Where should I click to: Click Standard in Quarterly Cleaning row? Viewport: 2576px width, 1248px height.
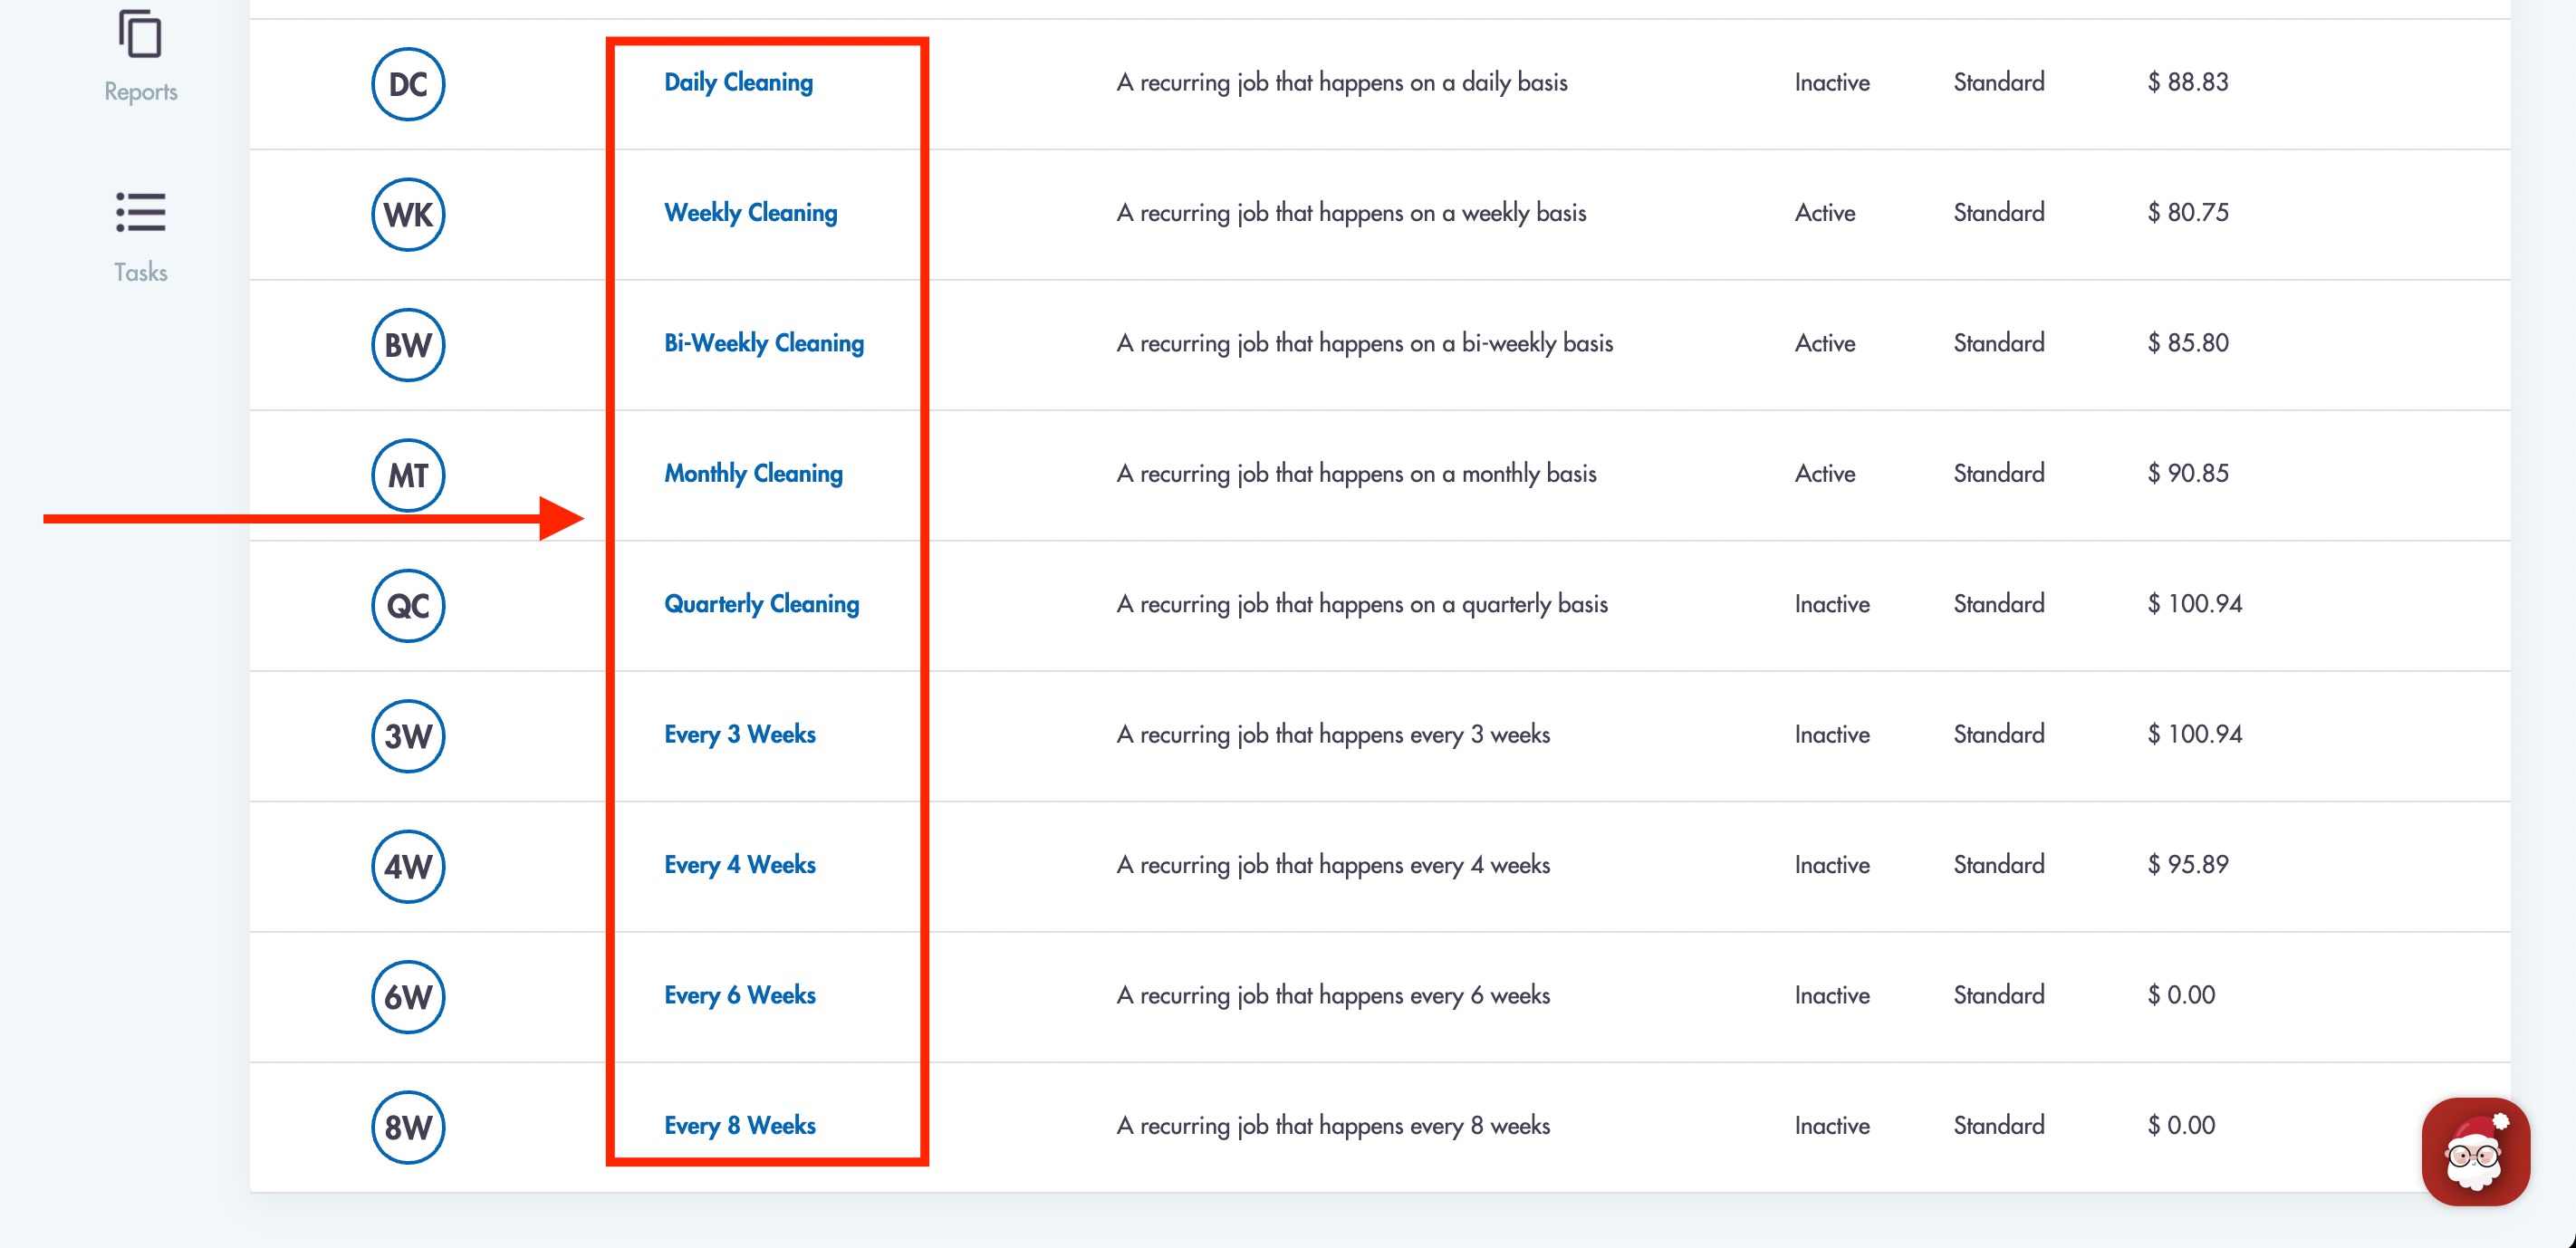[x=1999, y=604]
